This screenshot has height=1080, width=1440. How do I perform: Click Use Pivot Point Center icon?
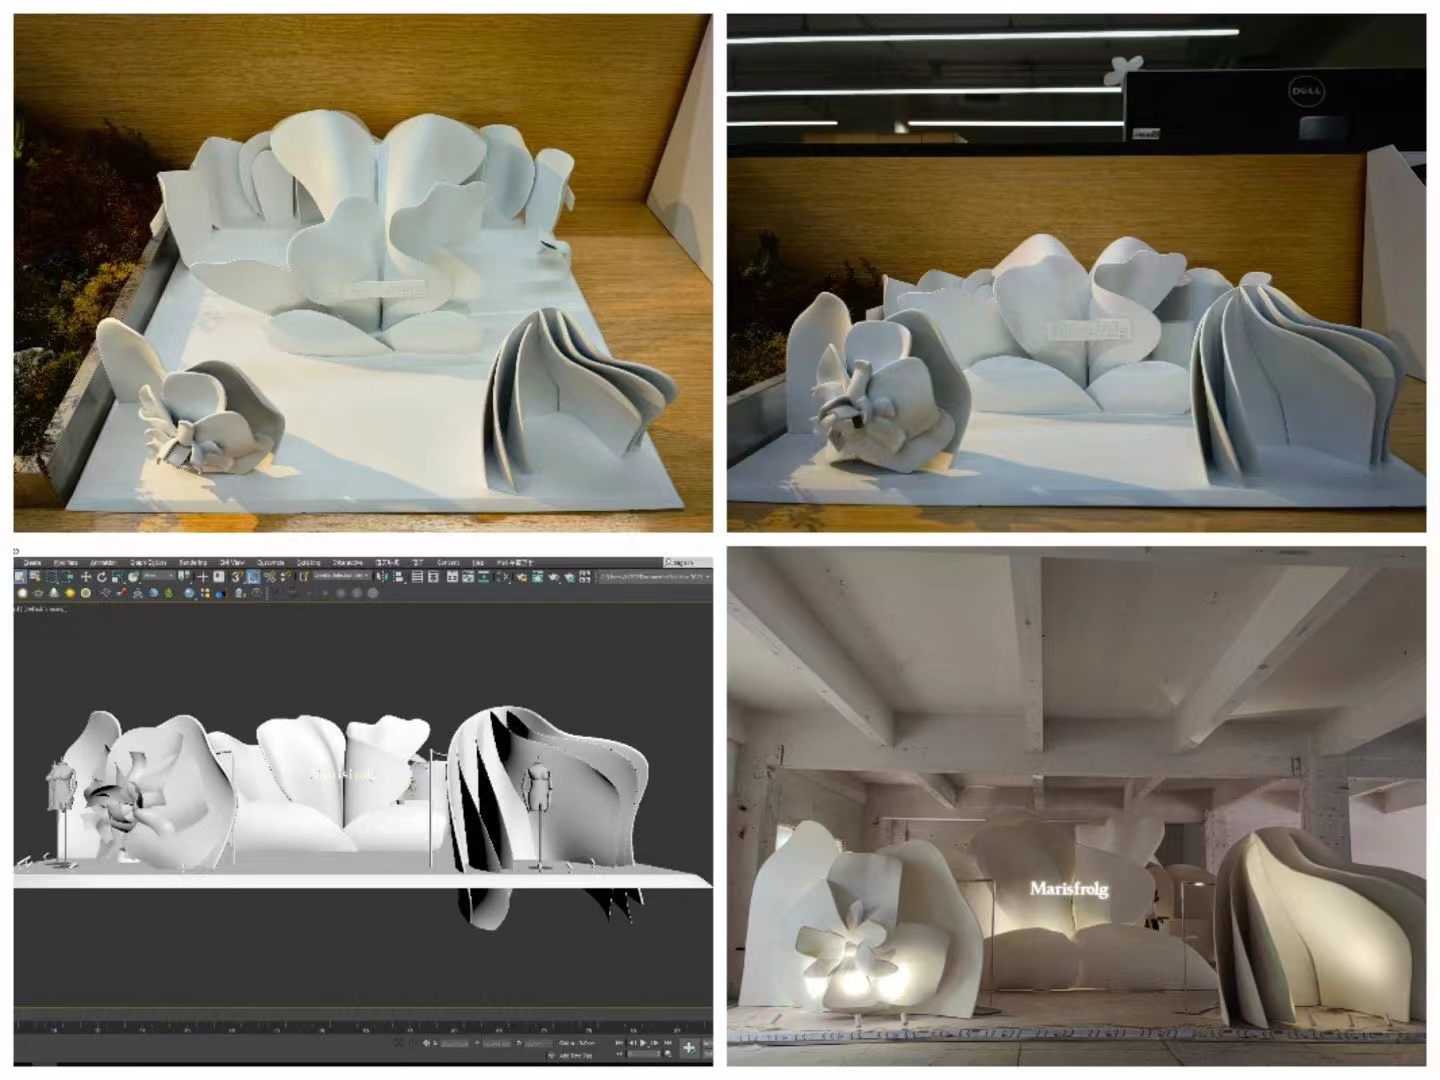point(184,577)
